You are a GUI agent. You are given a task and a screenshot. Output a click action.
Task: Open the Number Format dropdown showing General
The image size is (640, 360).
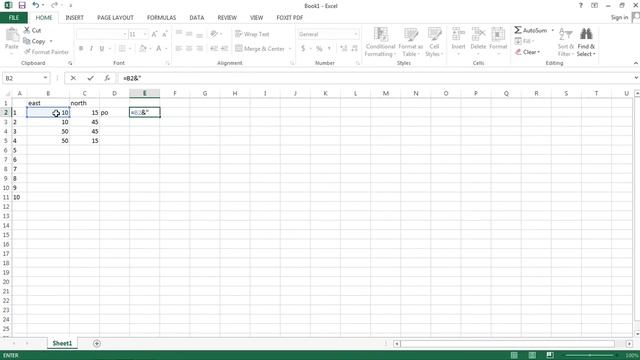pos(356,34)
